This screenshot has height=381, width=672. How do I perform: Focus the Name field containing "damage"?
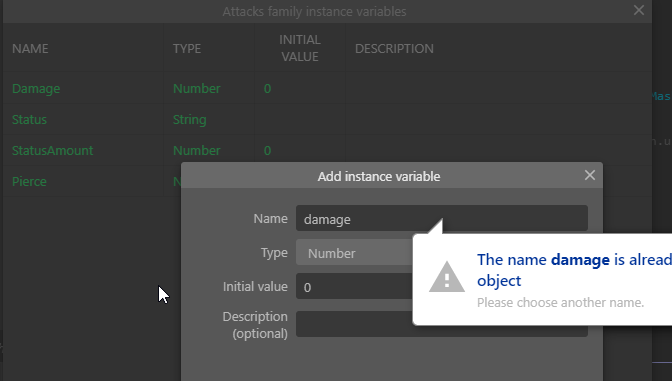441,219
